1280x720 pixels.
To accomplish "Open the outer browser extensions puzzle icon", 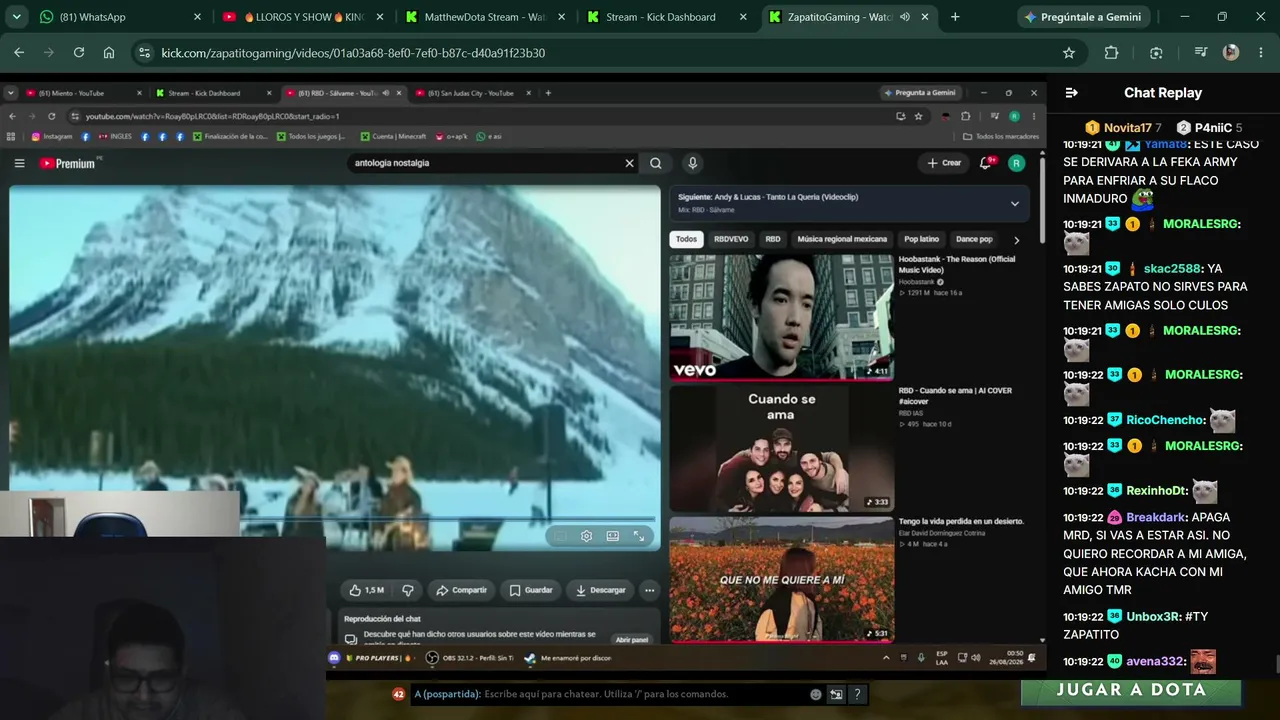I will coord(1111,53).
